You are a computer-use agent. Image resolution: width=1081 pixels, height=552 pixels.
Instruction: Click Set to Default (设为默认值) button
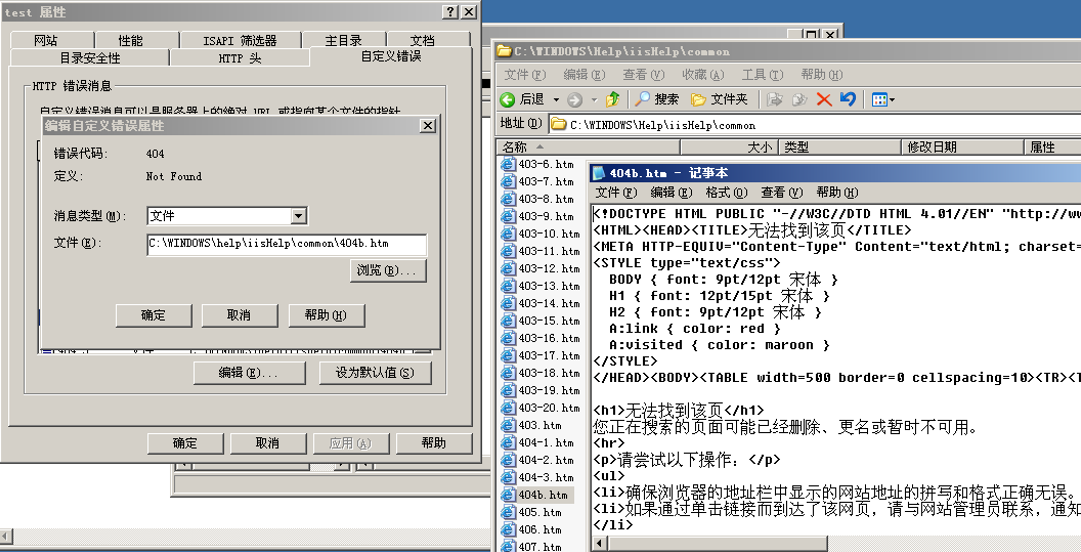click(x=375, y=373)
